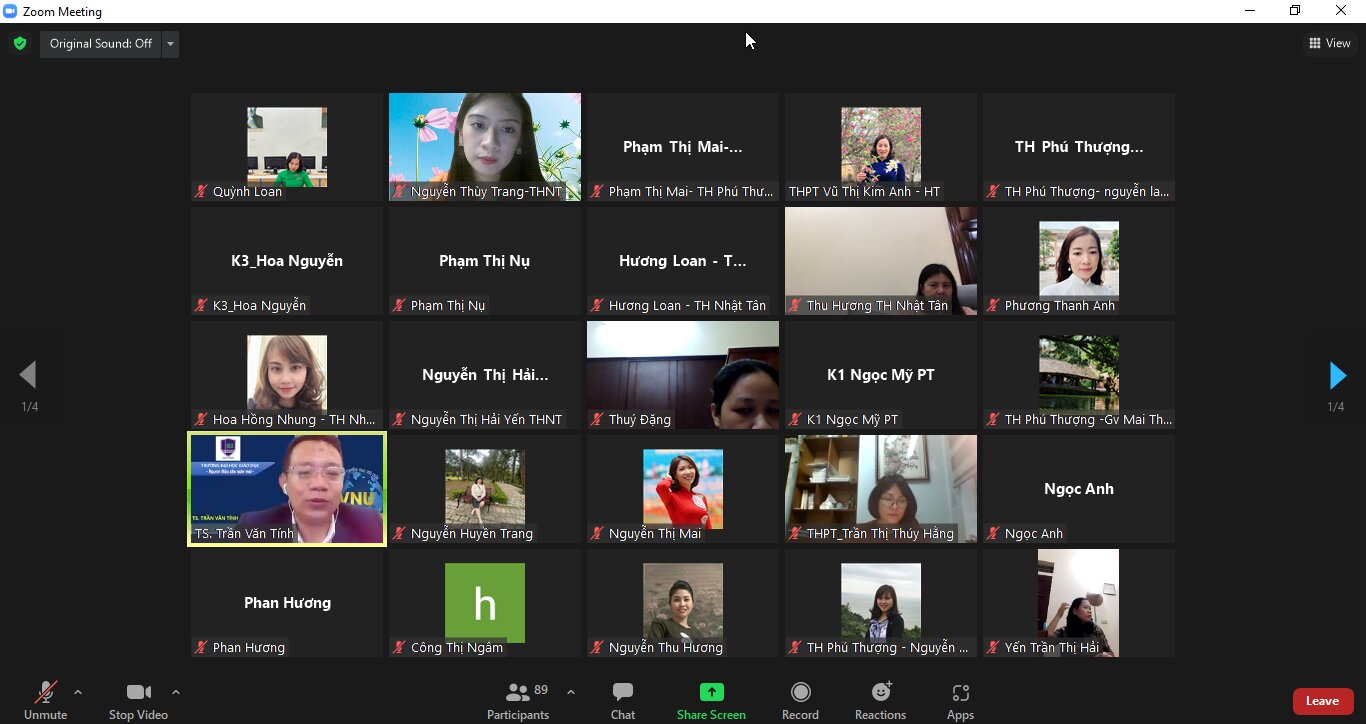
Task: Toggle Original Sound: Off button
Action: click(x=100, y=44)
